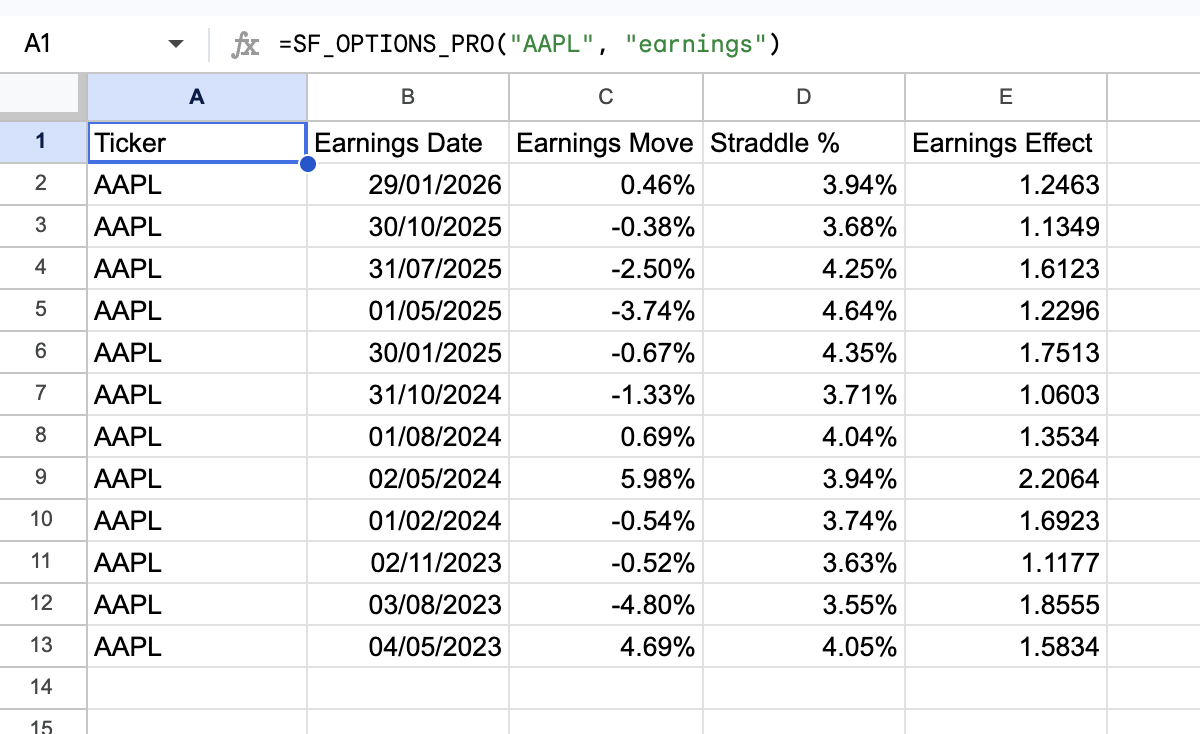Click the earnings effect cell 1.6123
The image size is (1200, 734).
(x=1006, y=268)
